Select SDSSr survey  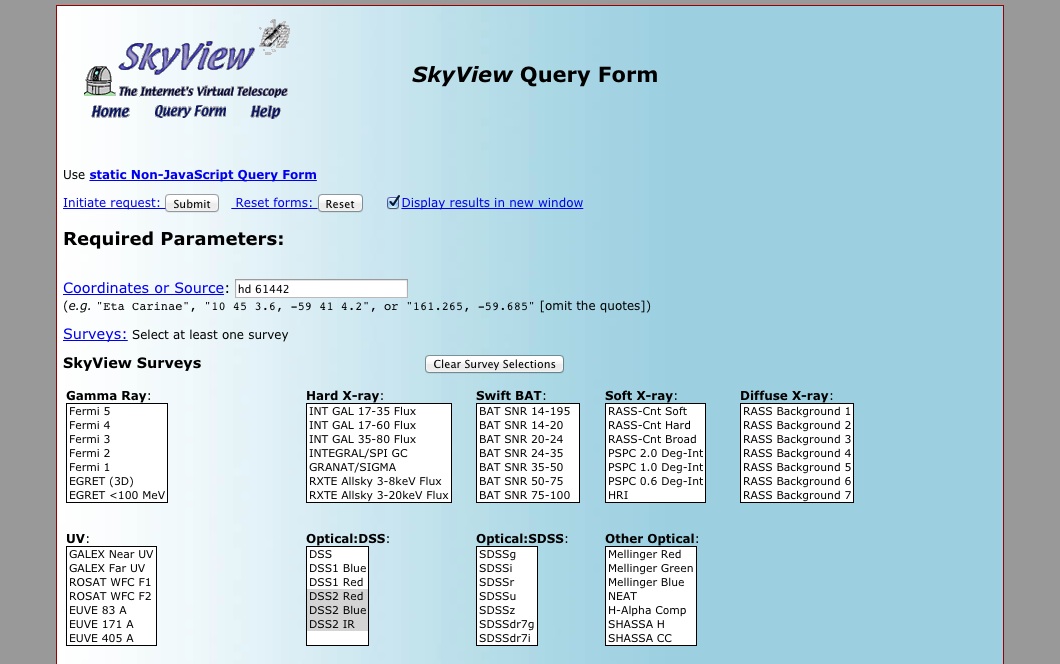click(x=506, y=582)
